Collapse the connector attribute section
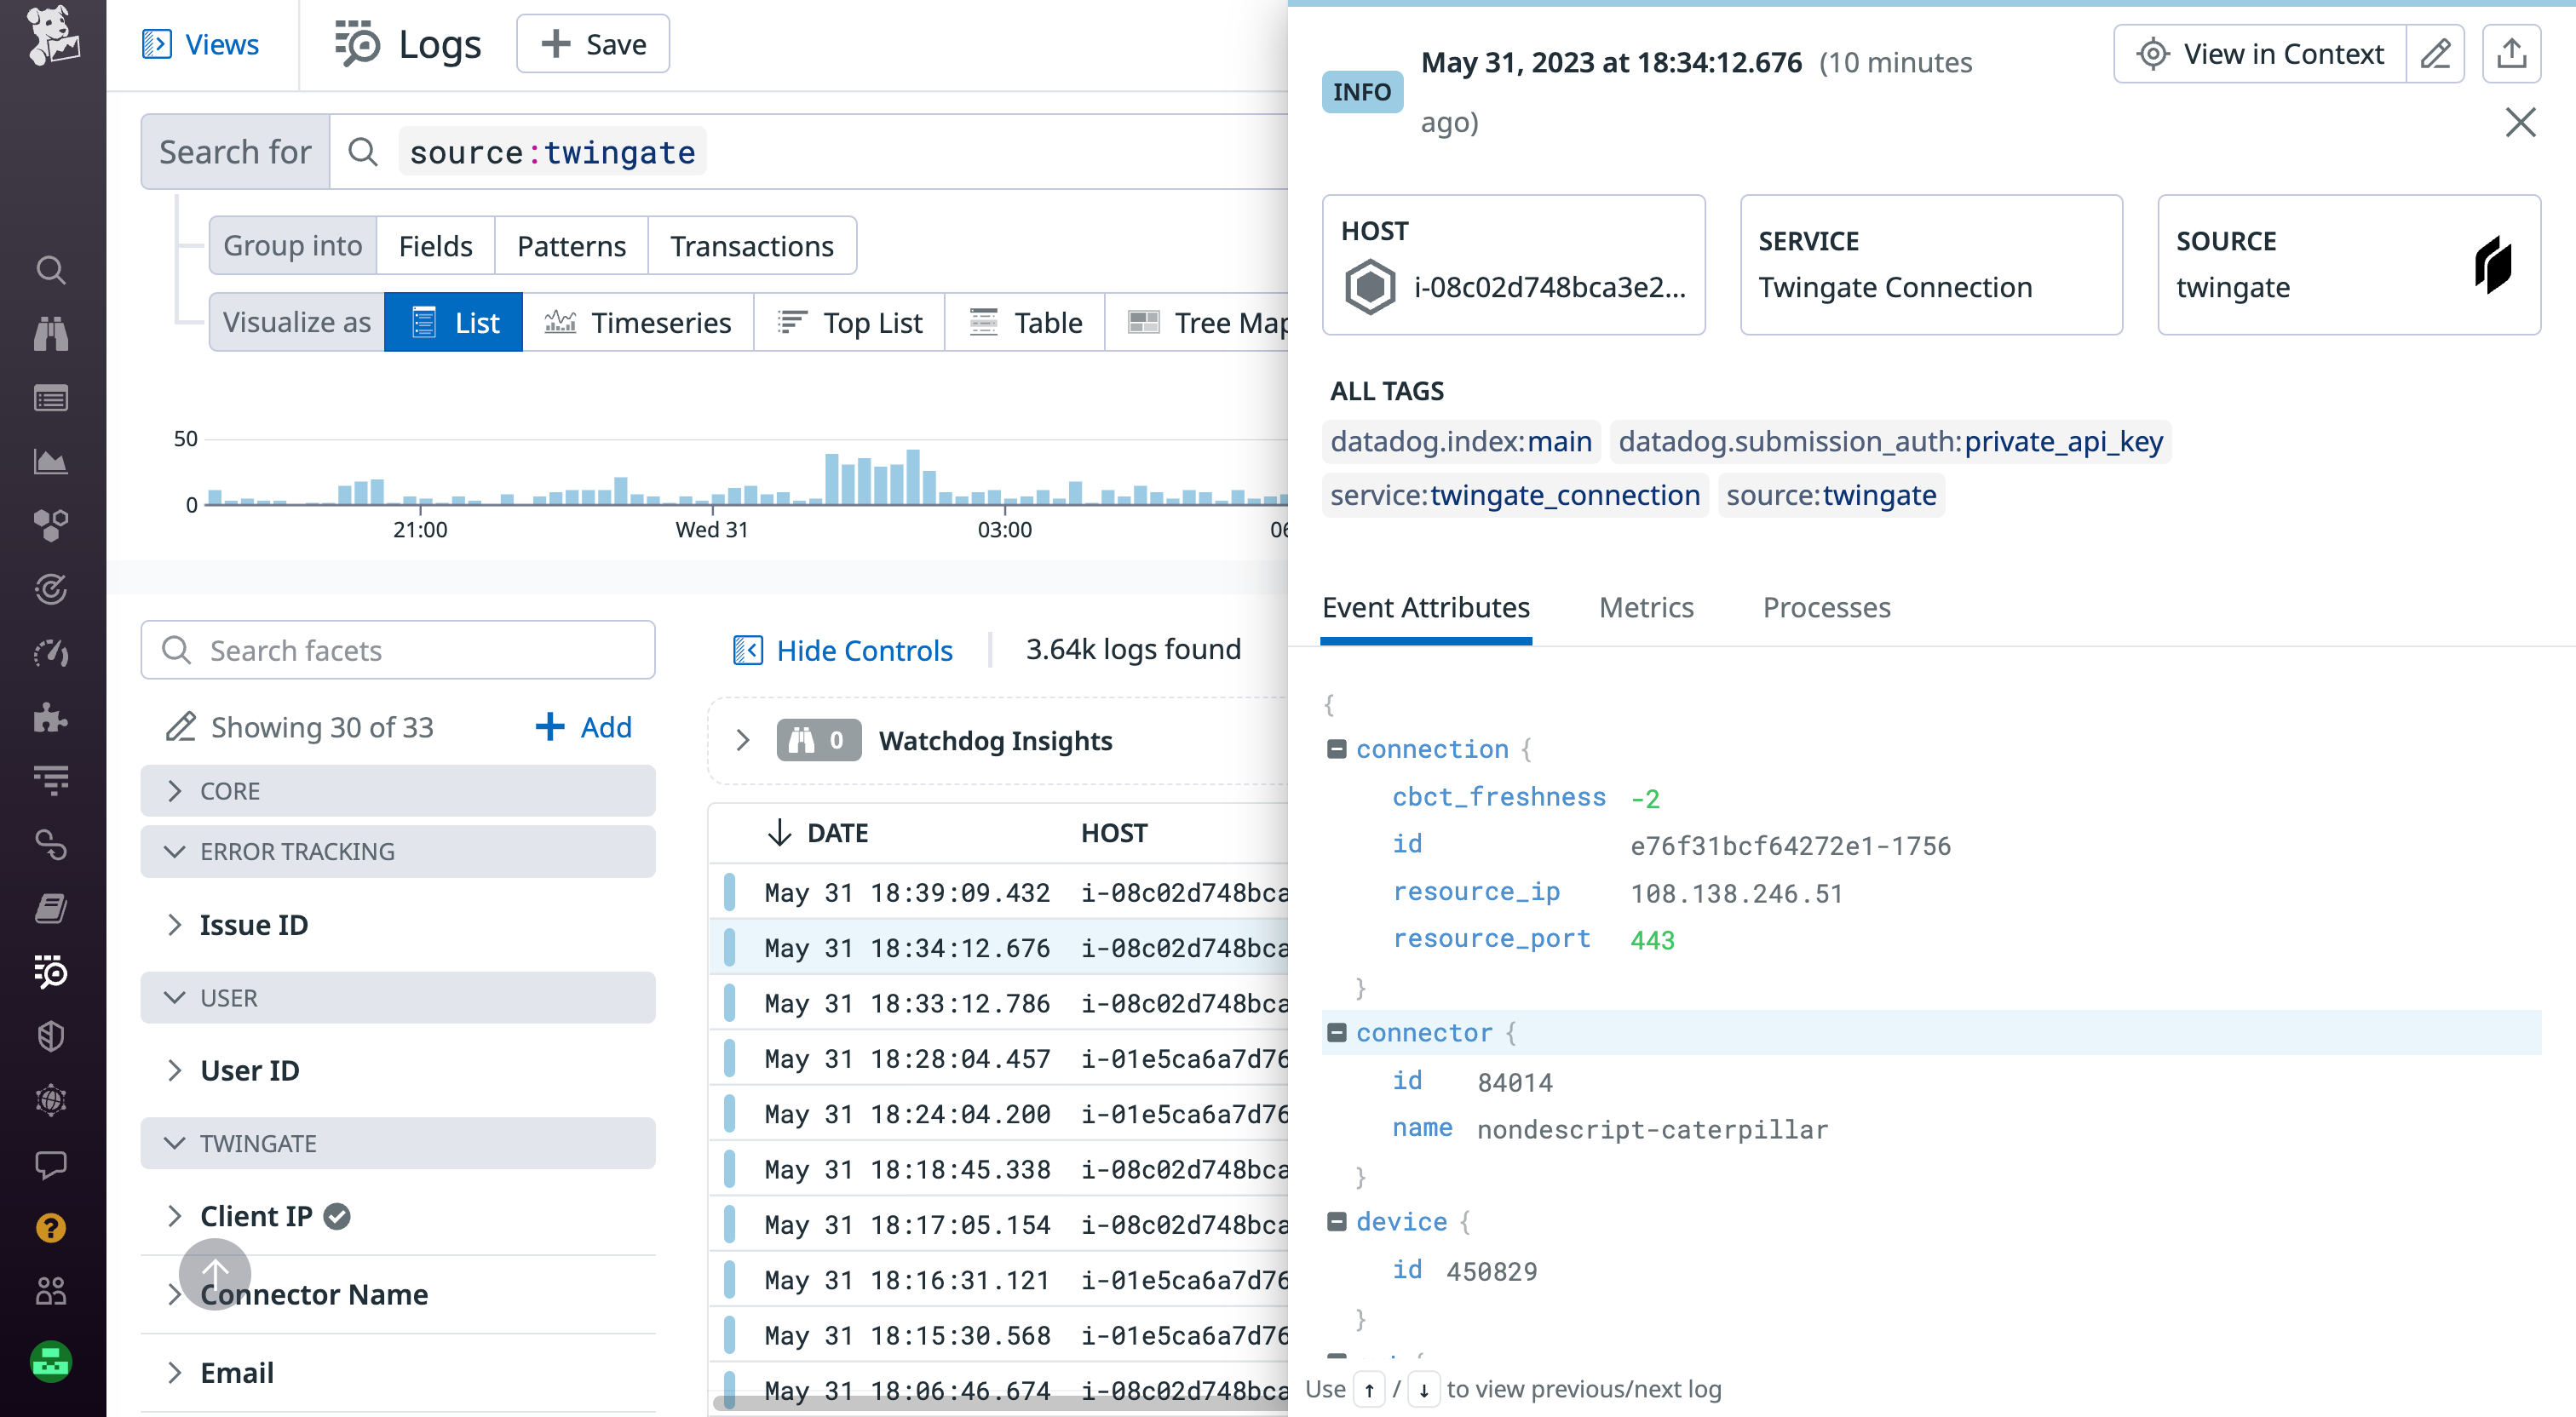 [1338, 1032]
